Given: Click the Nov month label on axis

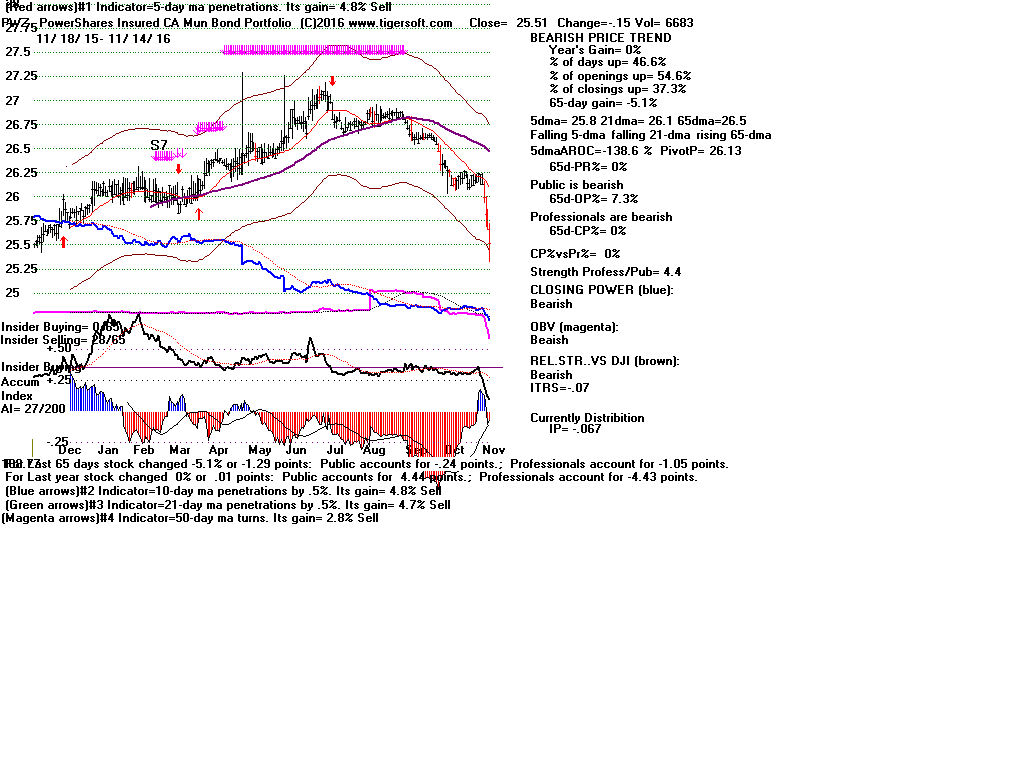Looking at the screenshot, I should (x=493, y=451).
